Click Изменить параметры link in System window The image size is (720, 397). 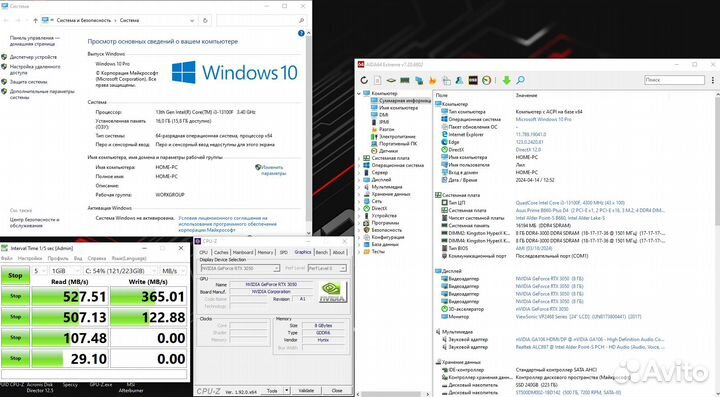[273, 170]
